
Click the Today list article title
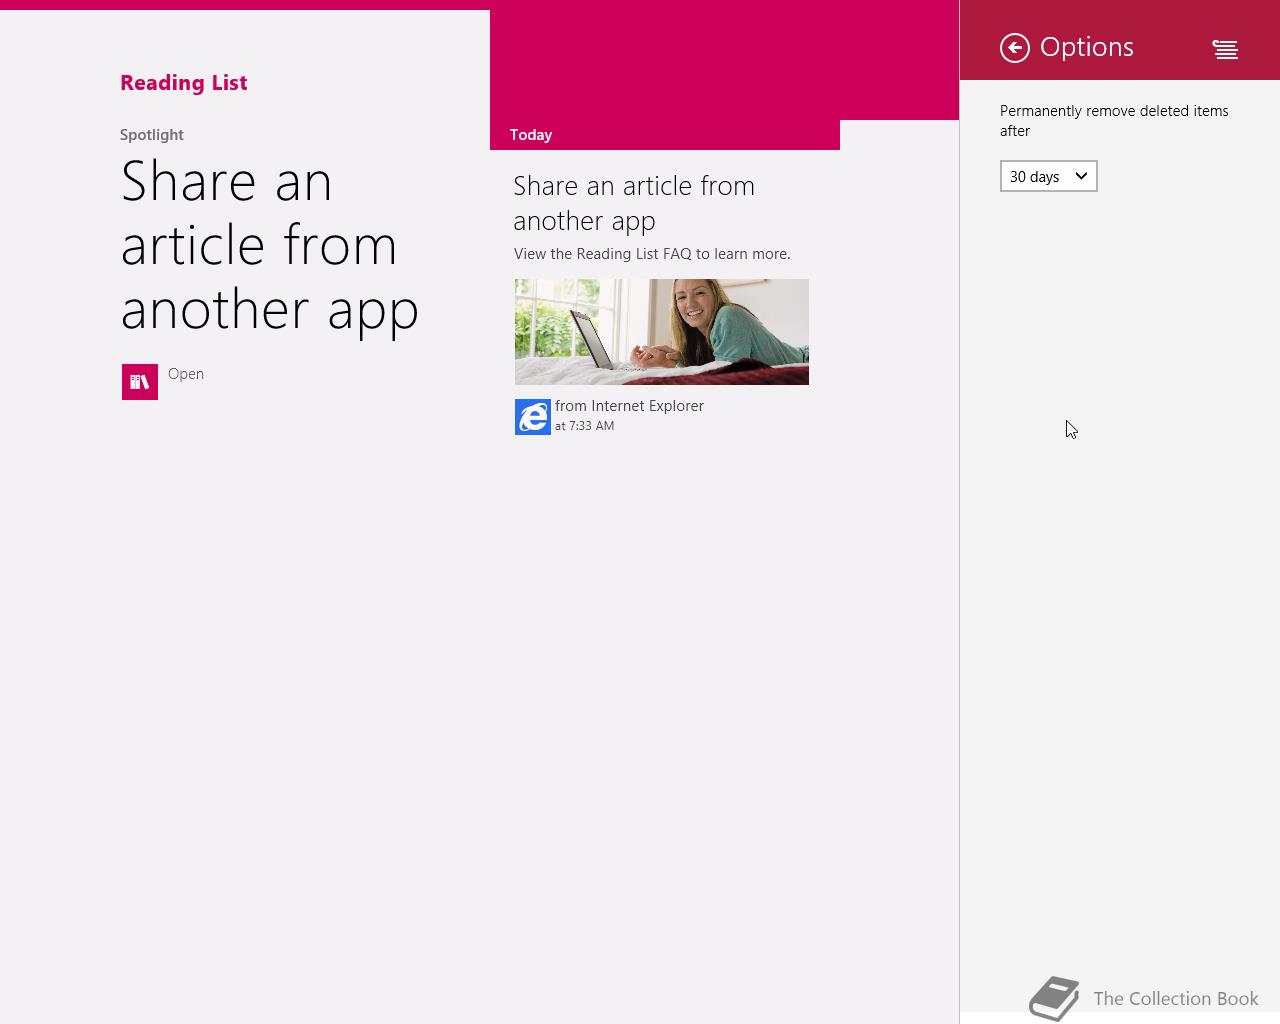point(634,203)
